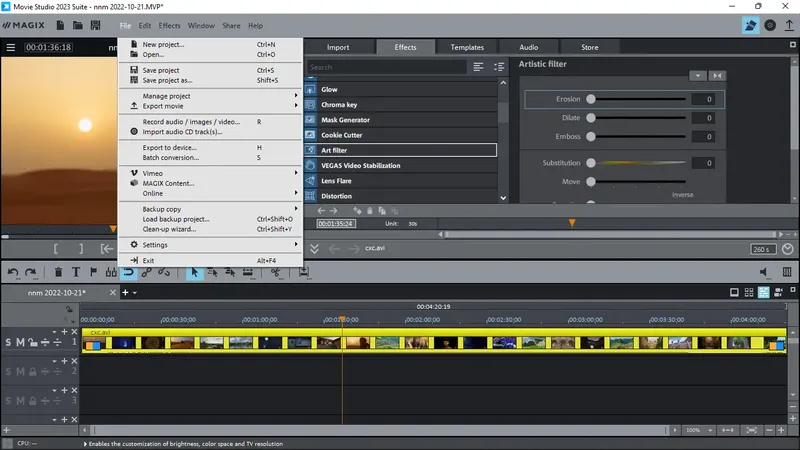The height and width of the screenshot is (450, 800).
Task: Expand the Online submenu
Action: click(x=211, y=193)
